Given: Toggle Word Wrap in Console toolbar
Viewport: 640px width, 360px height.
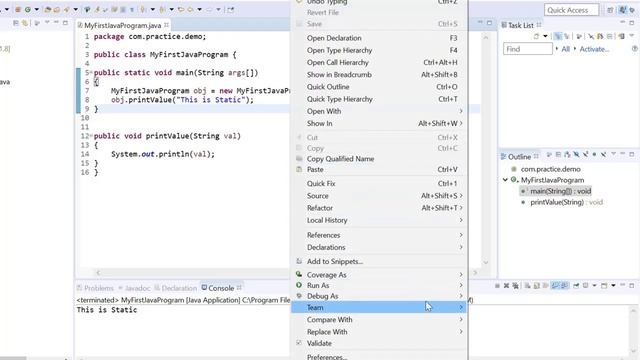Looking at the screenshot, I should (546, 286).
